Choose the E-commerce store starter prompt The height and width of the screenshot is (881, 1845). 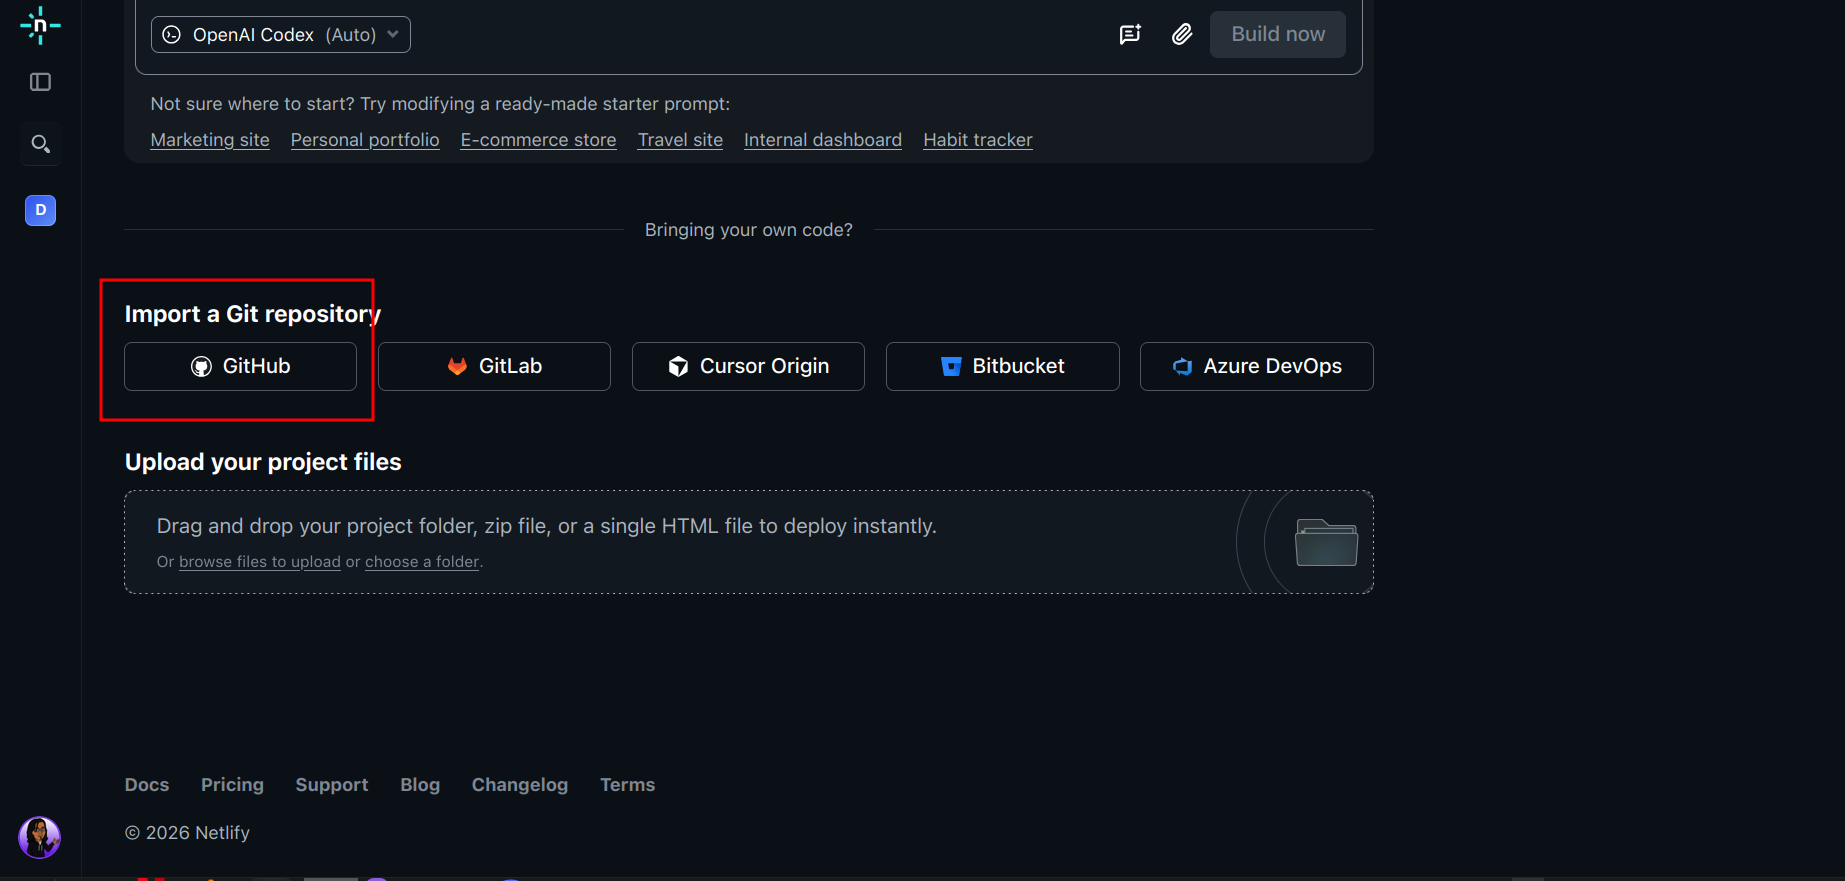pyautogui.click(x=538, y=140)
